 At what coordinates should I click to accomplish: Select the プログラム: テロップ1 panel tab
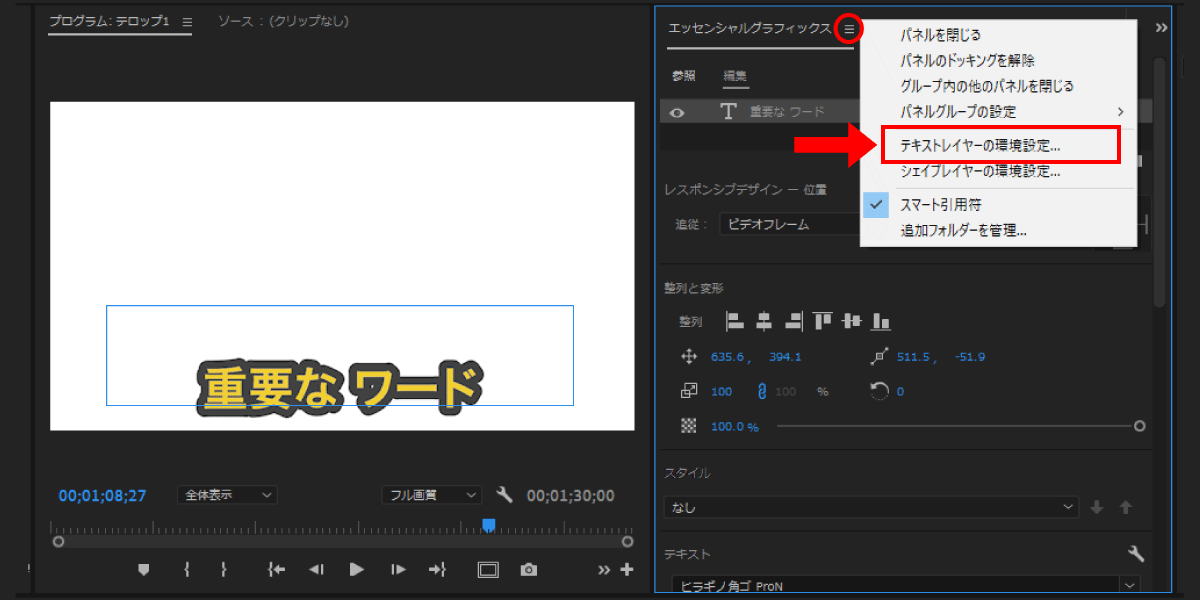click(110, 22)
